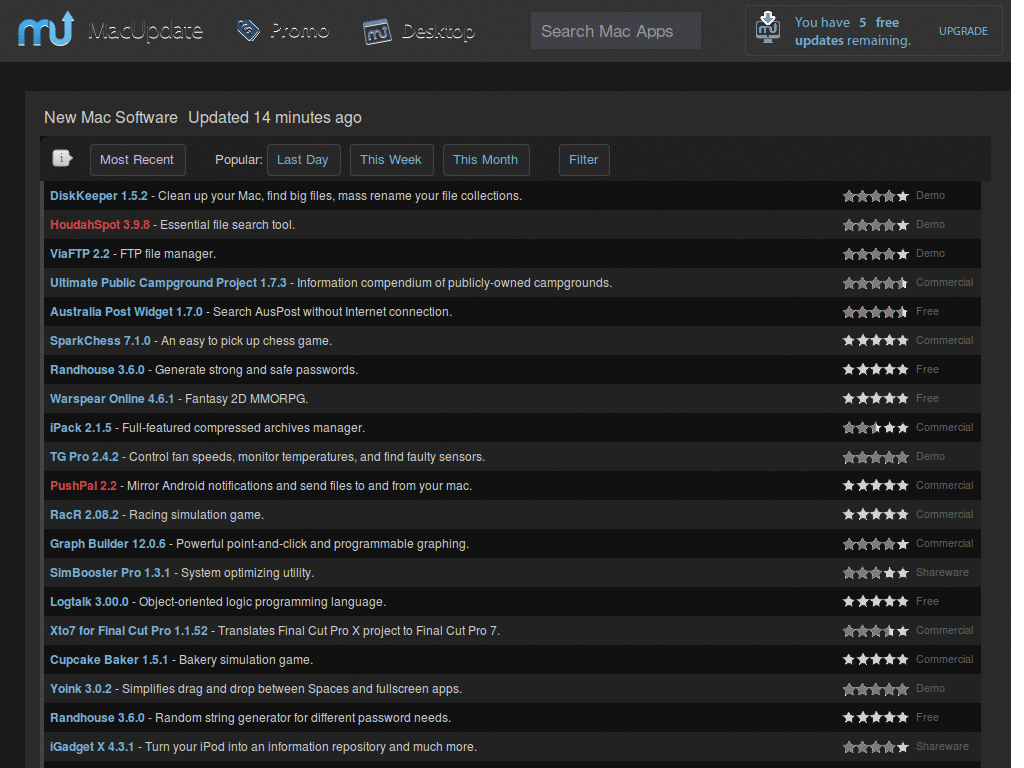This screenshot has width=1024, height=768.
Task: Open Randhouse 'Generate strong and safe passwords' link
Action: pos(97,370)
